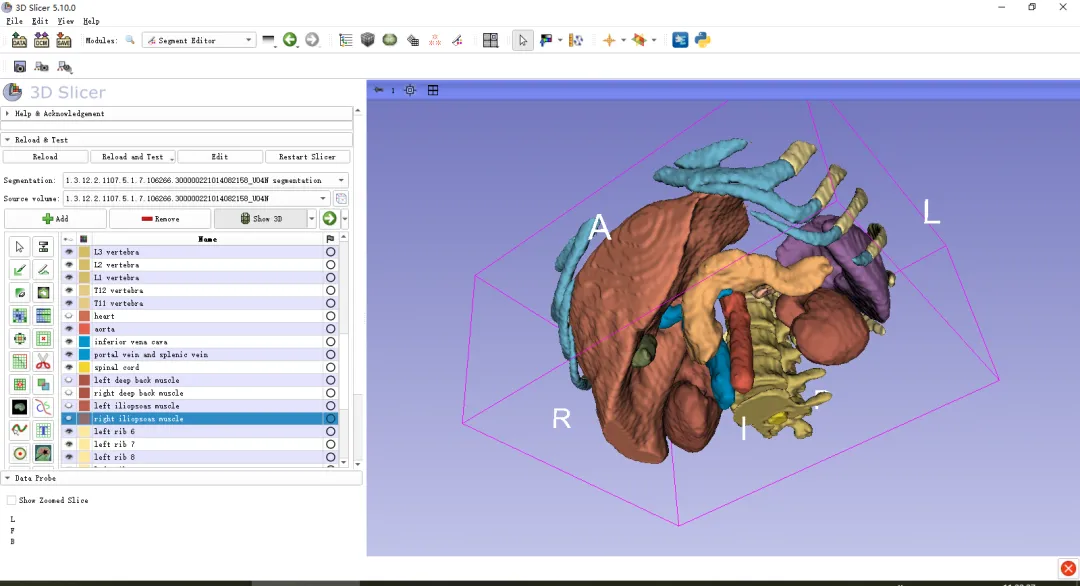Viewport: 1080px width, 586px height.
Task: Select the Scissors segment editor effect
Action: click(43, 361)
